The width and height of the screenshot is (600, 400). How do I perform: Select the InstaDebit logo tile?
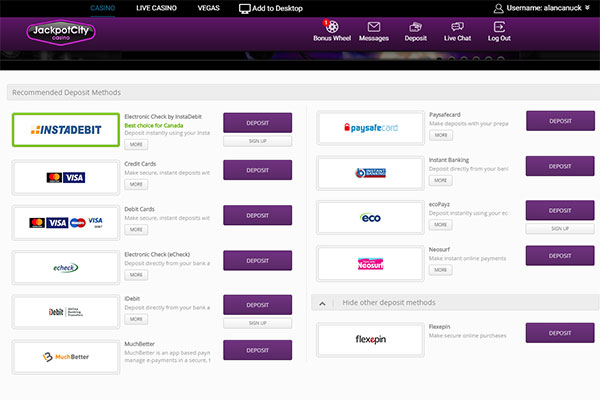66,130
